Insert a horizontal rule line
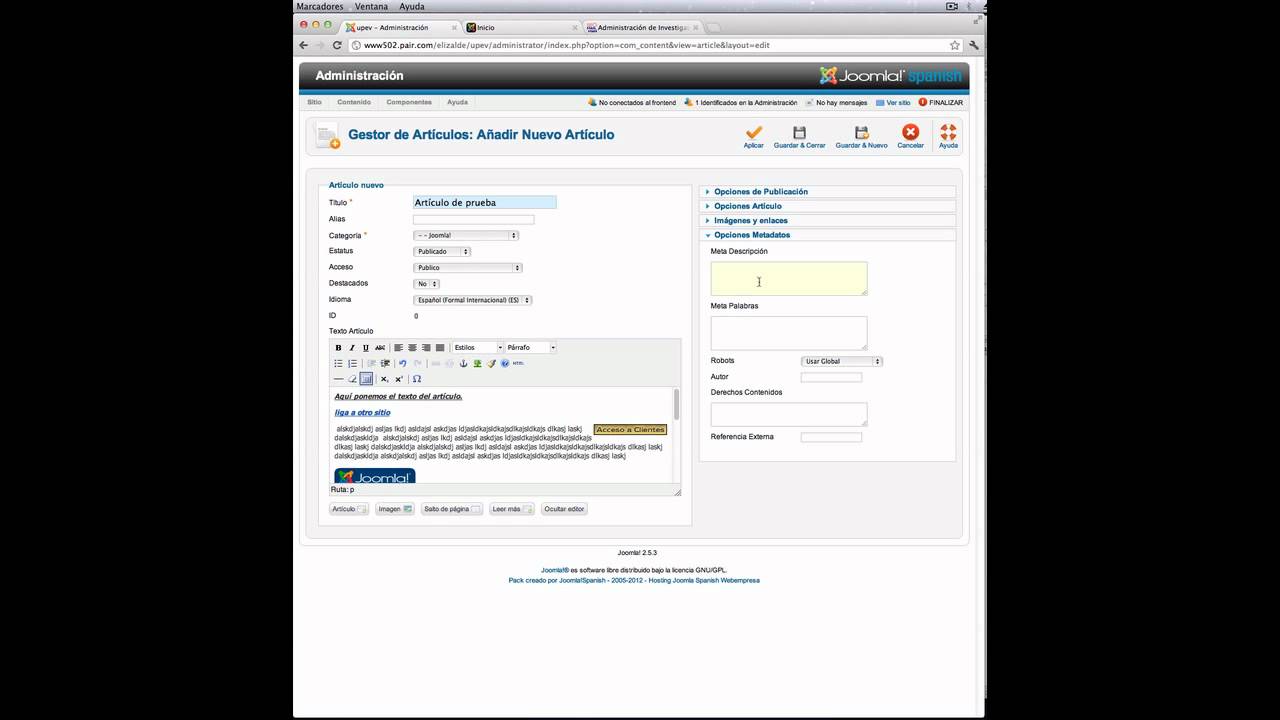This screenshot has width=1280, height=720. click(x=338, y=379)
